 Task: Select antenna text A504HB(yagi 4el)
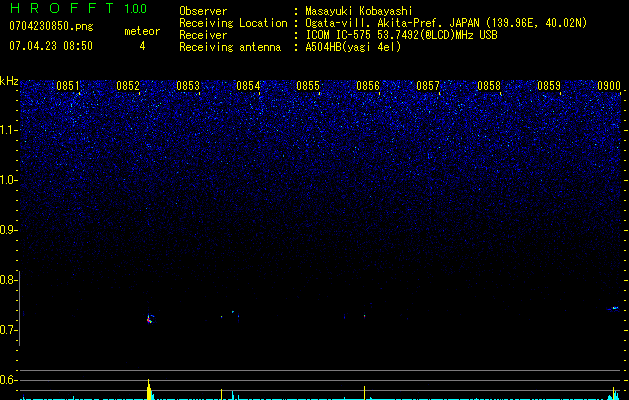click(353, 47)
